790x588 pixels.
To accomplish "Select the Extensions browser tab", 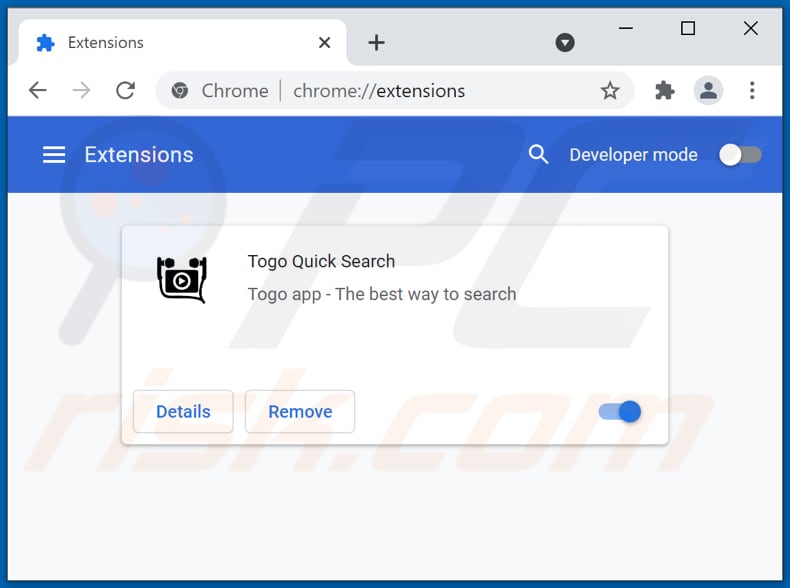I will coord(182,43).
